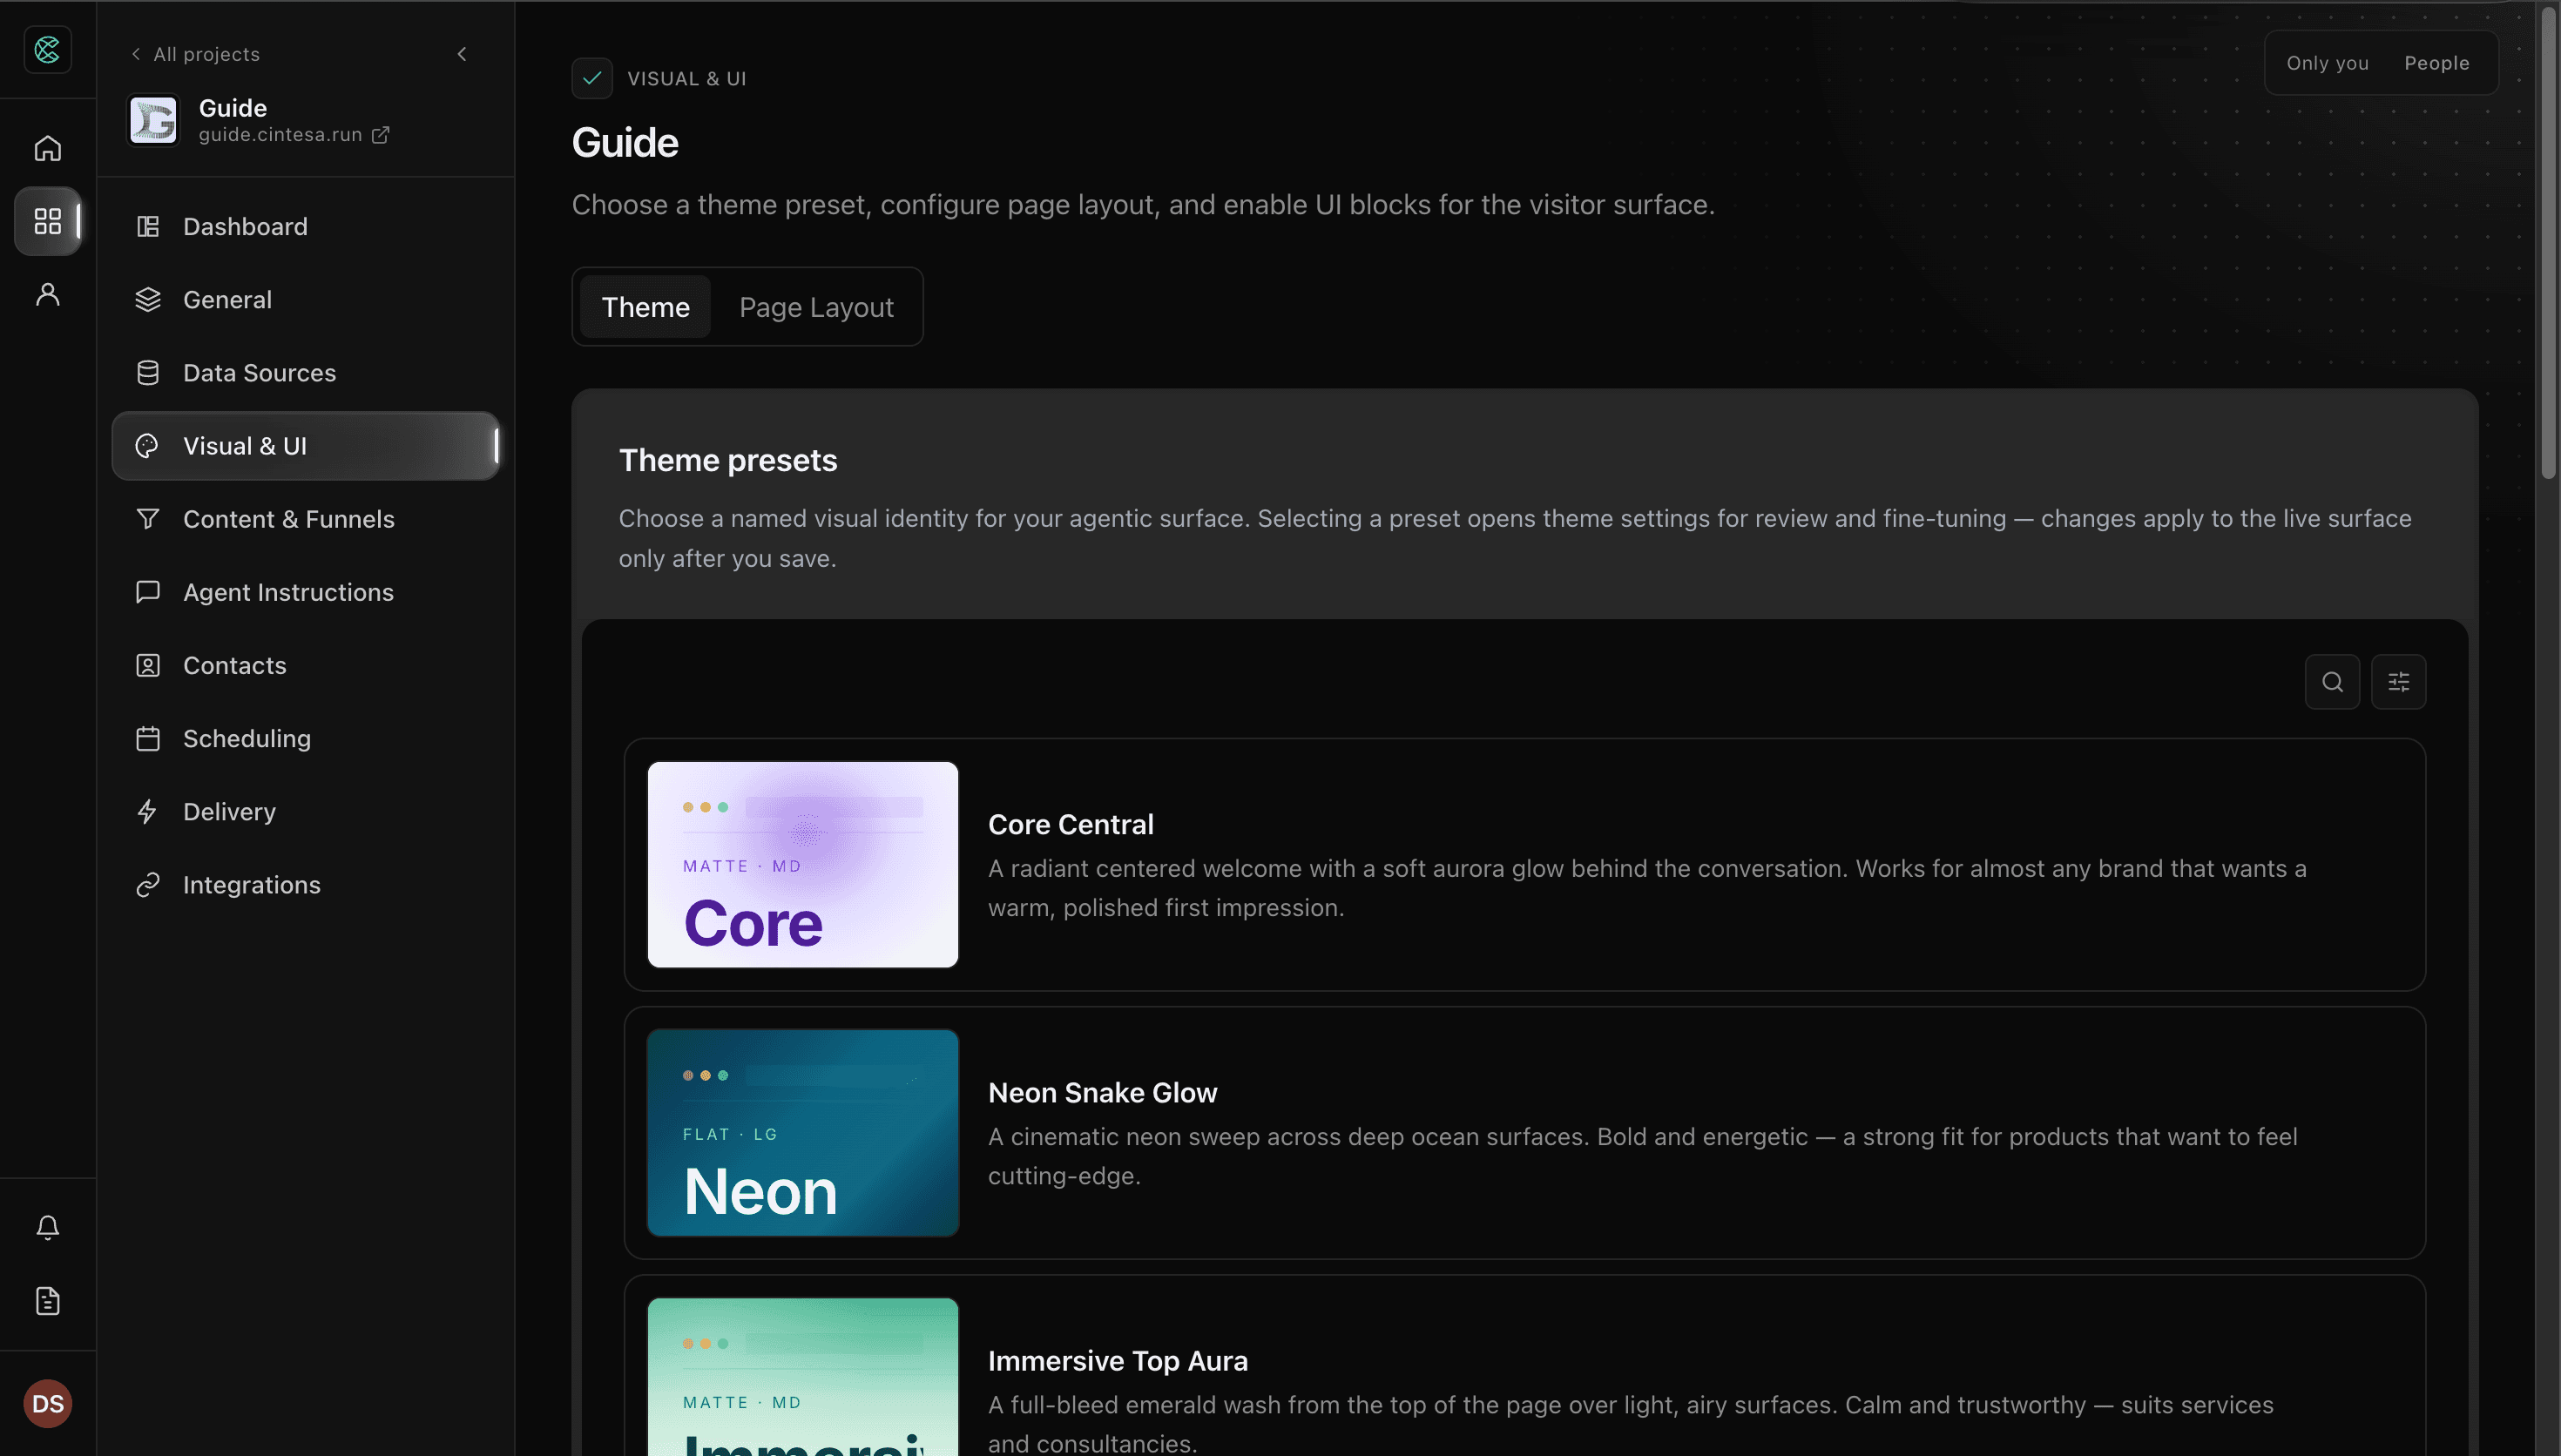Click the Visual & UI palette icon

point(148,446)
